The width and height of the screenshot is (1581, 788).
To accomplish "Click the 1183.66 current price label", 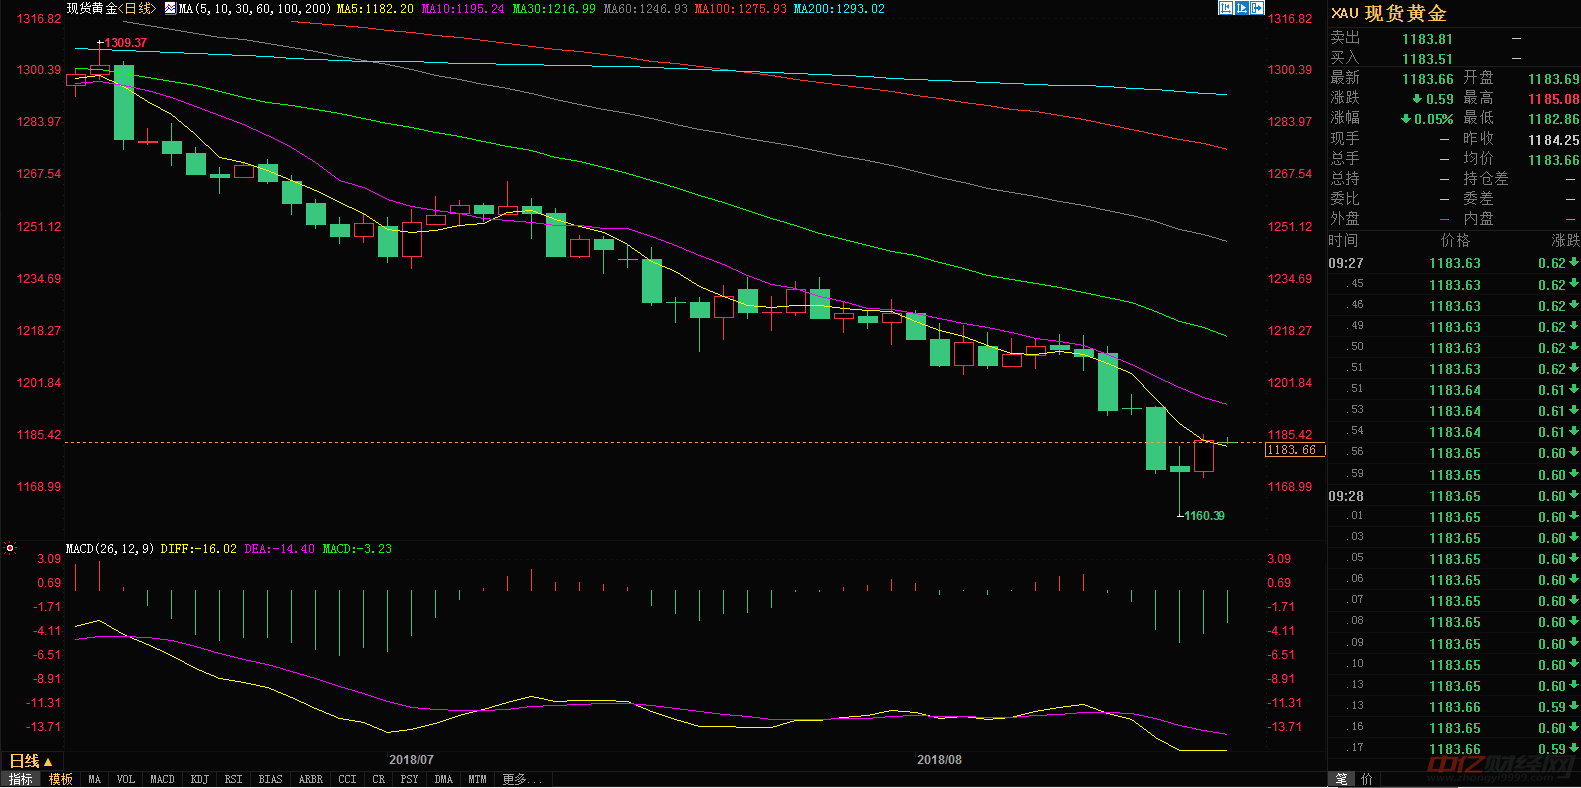I will [x=1293, y=450].
